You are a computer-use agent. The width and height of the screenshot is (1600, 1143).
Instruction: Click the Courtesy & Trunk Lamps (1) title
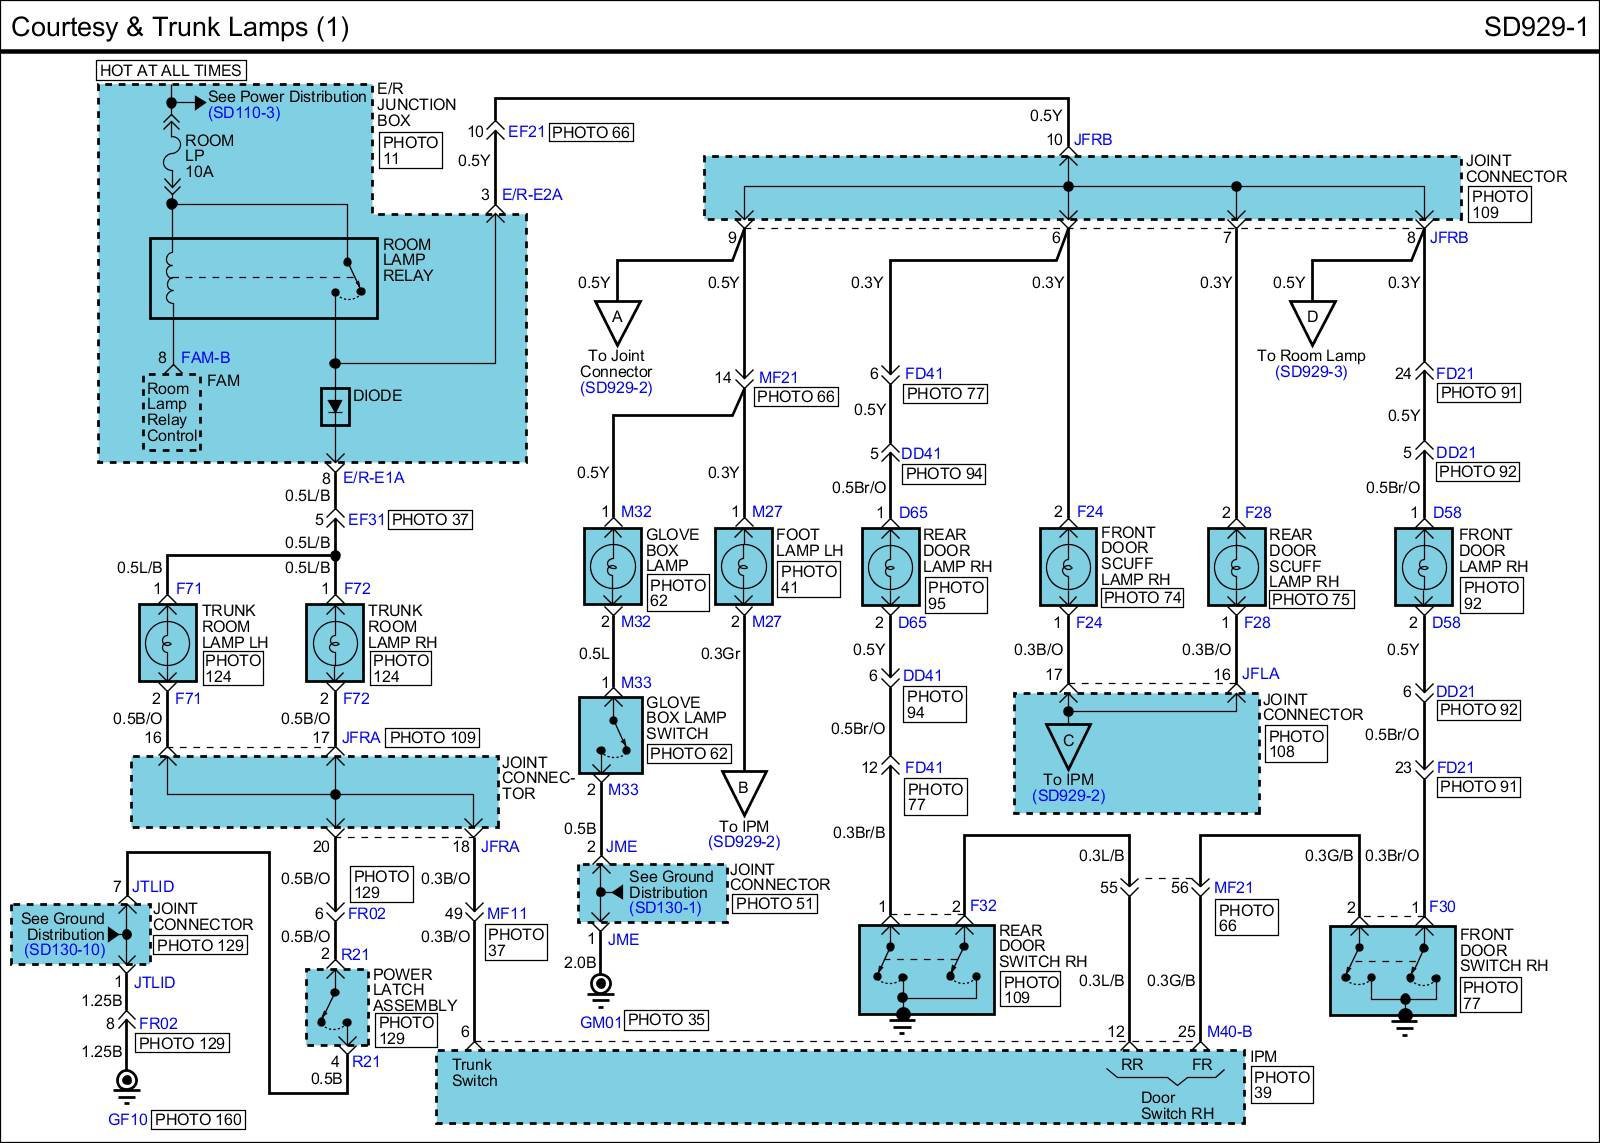(x=180, y=27)
